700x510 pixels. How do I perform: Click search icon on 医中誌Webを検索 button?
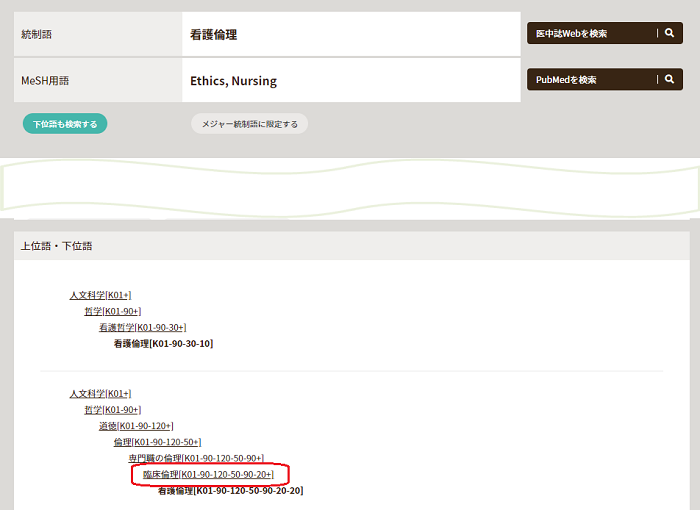pyautogui.click(x=669, y=33)
